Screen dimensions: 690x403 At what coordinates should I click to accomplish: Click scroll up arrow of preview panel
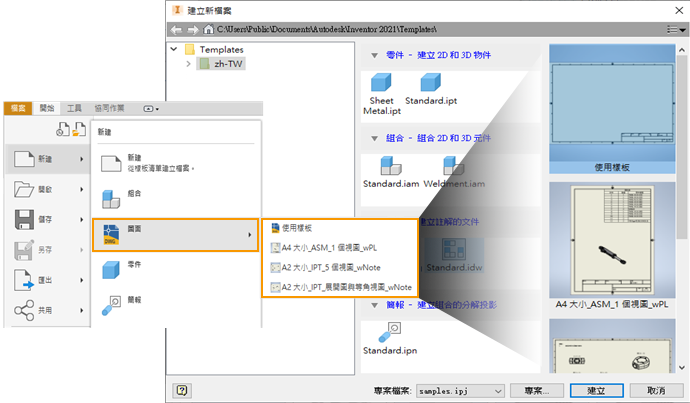point(682,50)
